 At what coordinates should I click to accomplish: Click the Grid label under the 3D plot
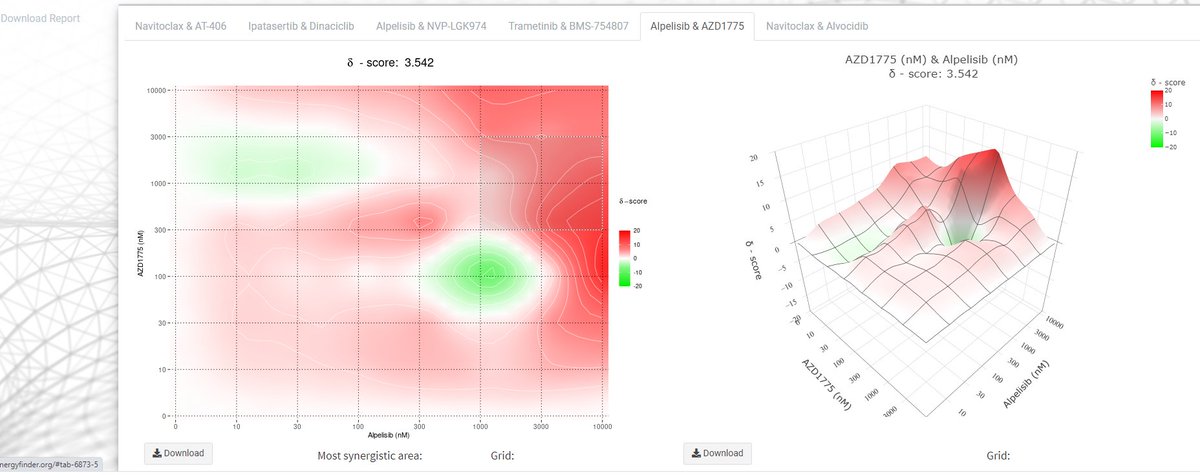pos(996,456)
